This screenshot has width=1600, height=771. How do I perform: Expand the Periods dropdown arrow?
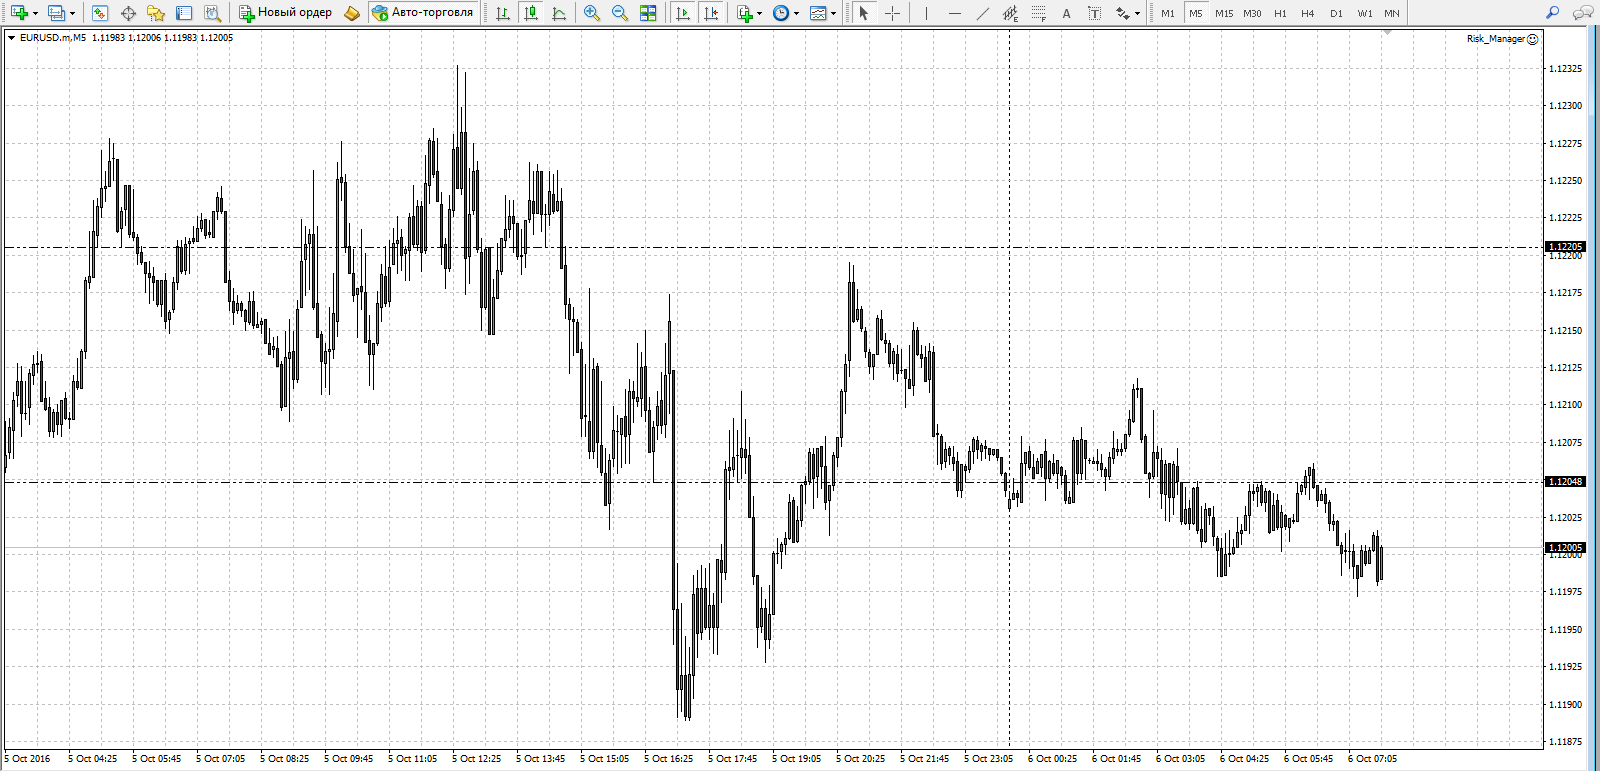point(797,13)
